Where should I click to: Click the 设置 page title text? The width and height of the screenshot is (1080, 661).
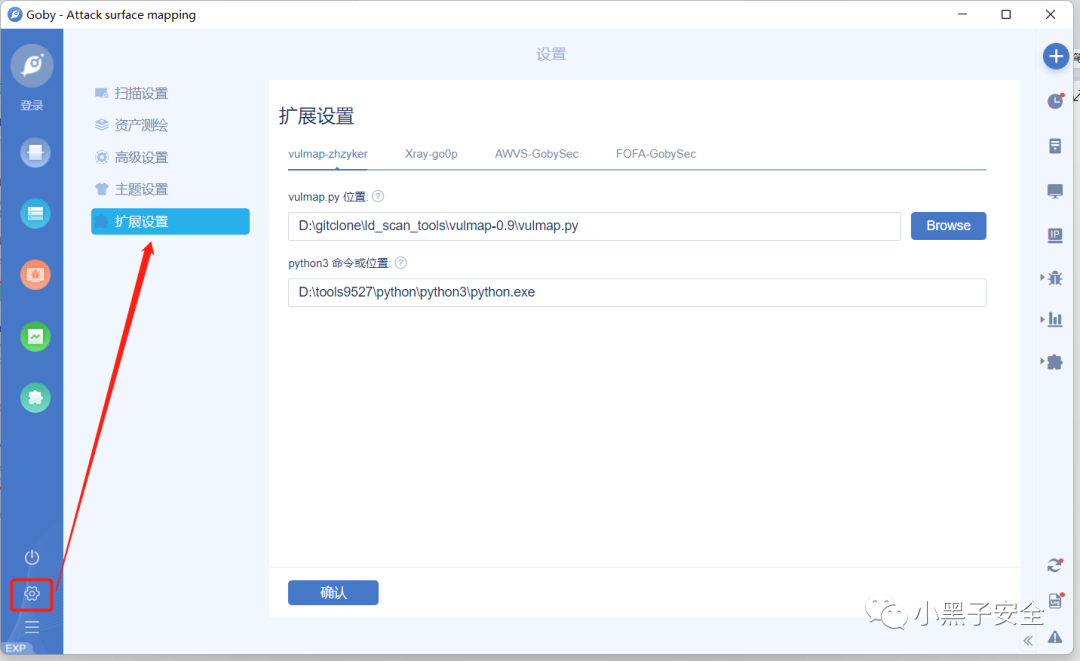pos(551,54)
